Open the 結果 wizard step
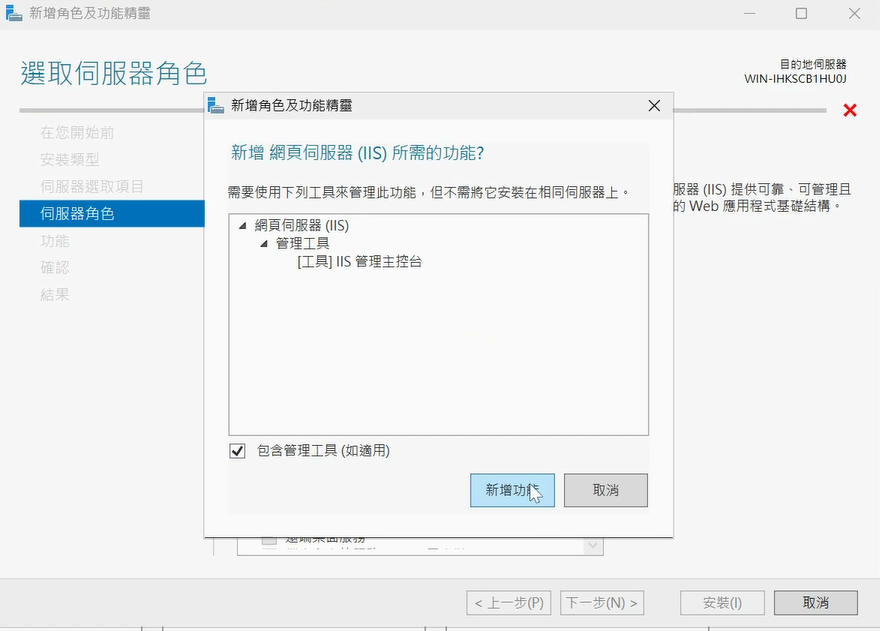Image resolution: width=880 pixels, height=631 pixels. tap(55, 295)
